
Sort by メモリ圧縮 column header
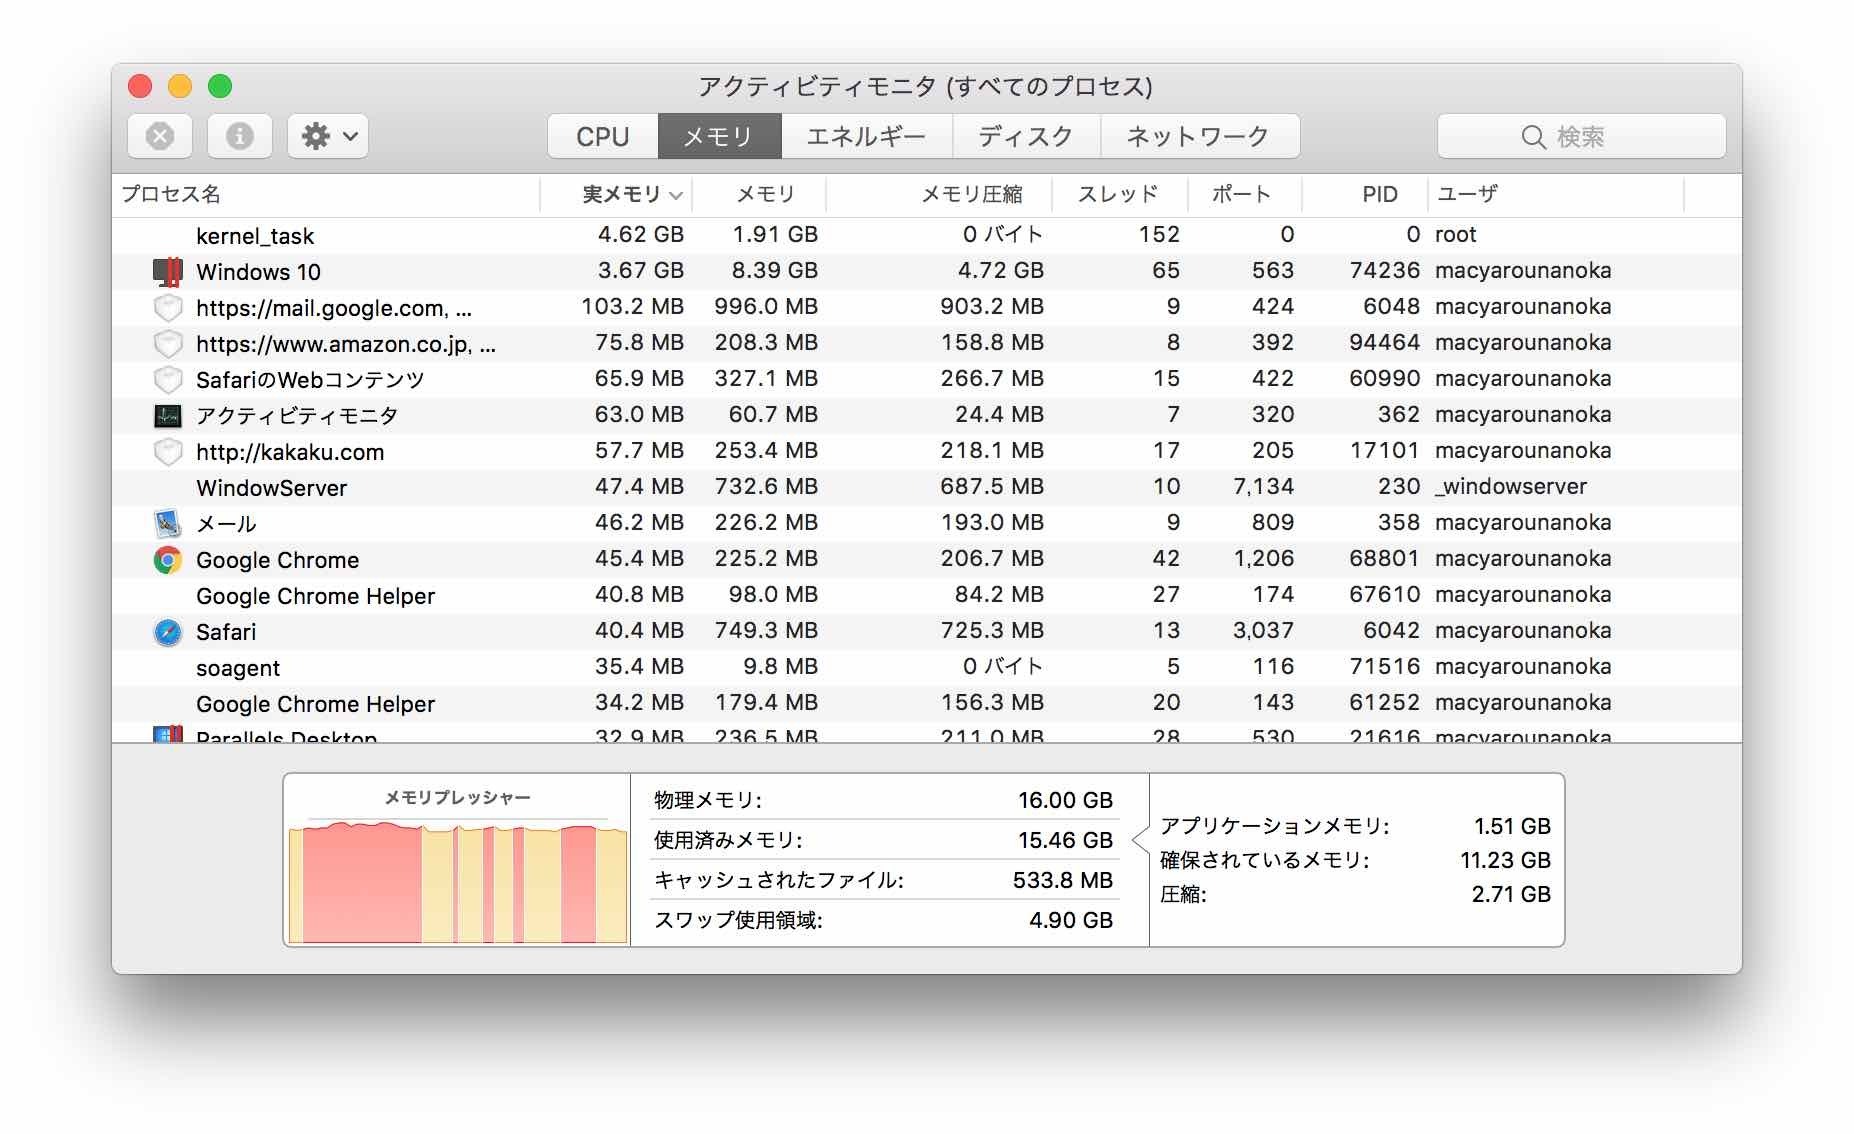pos(939,194)
